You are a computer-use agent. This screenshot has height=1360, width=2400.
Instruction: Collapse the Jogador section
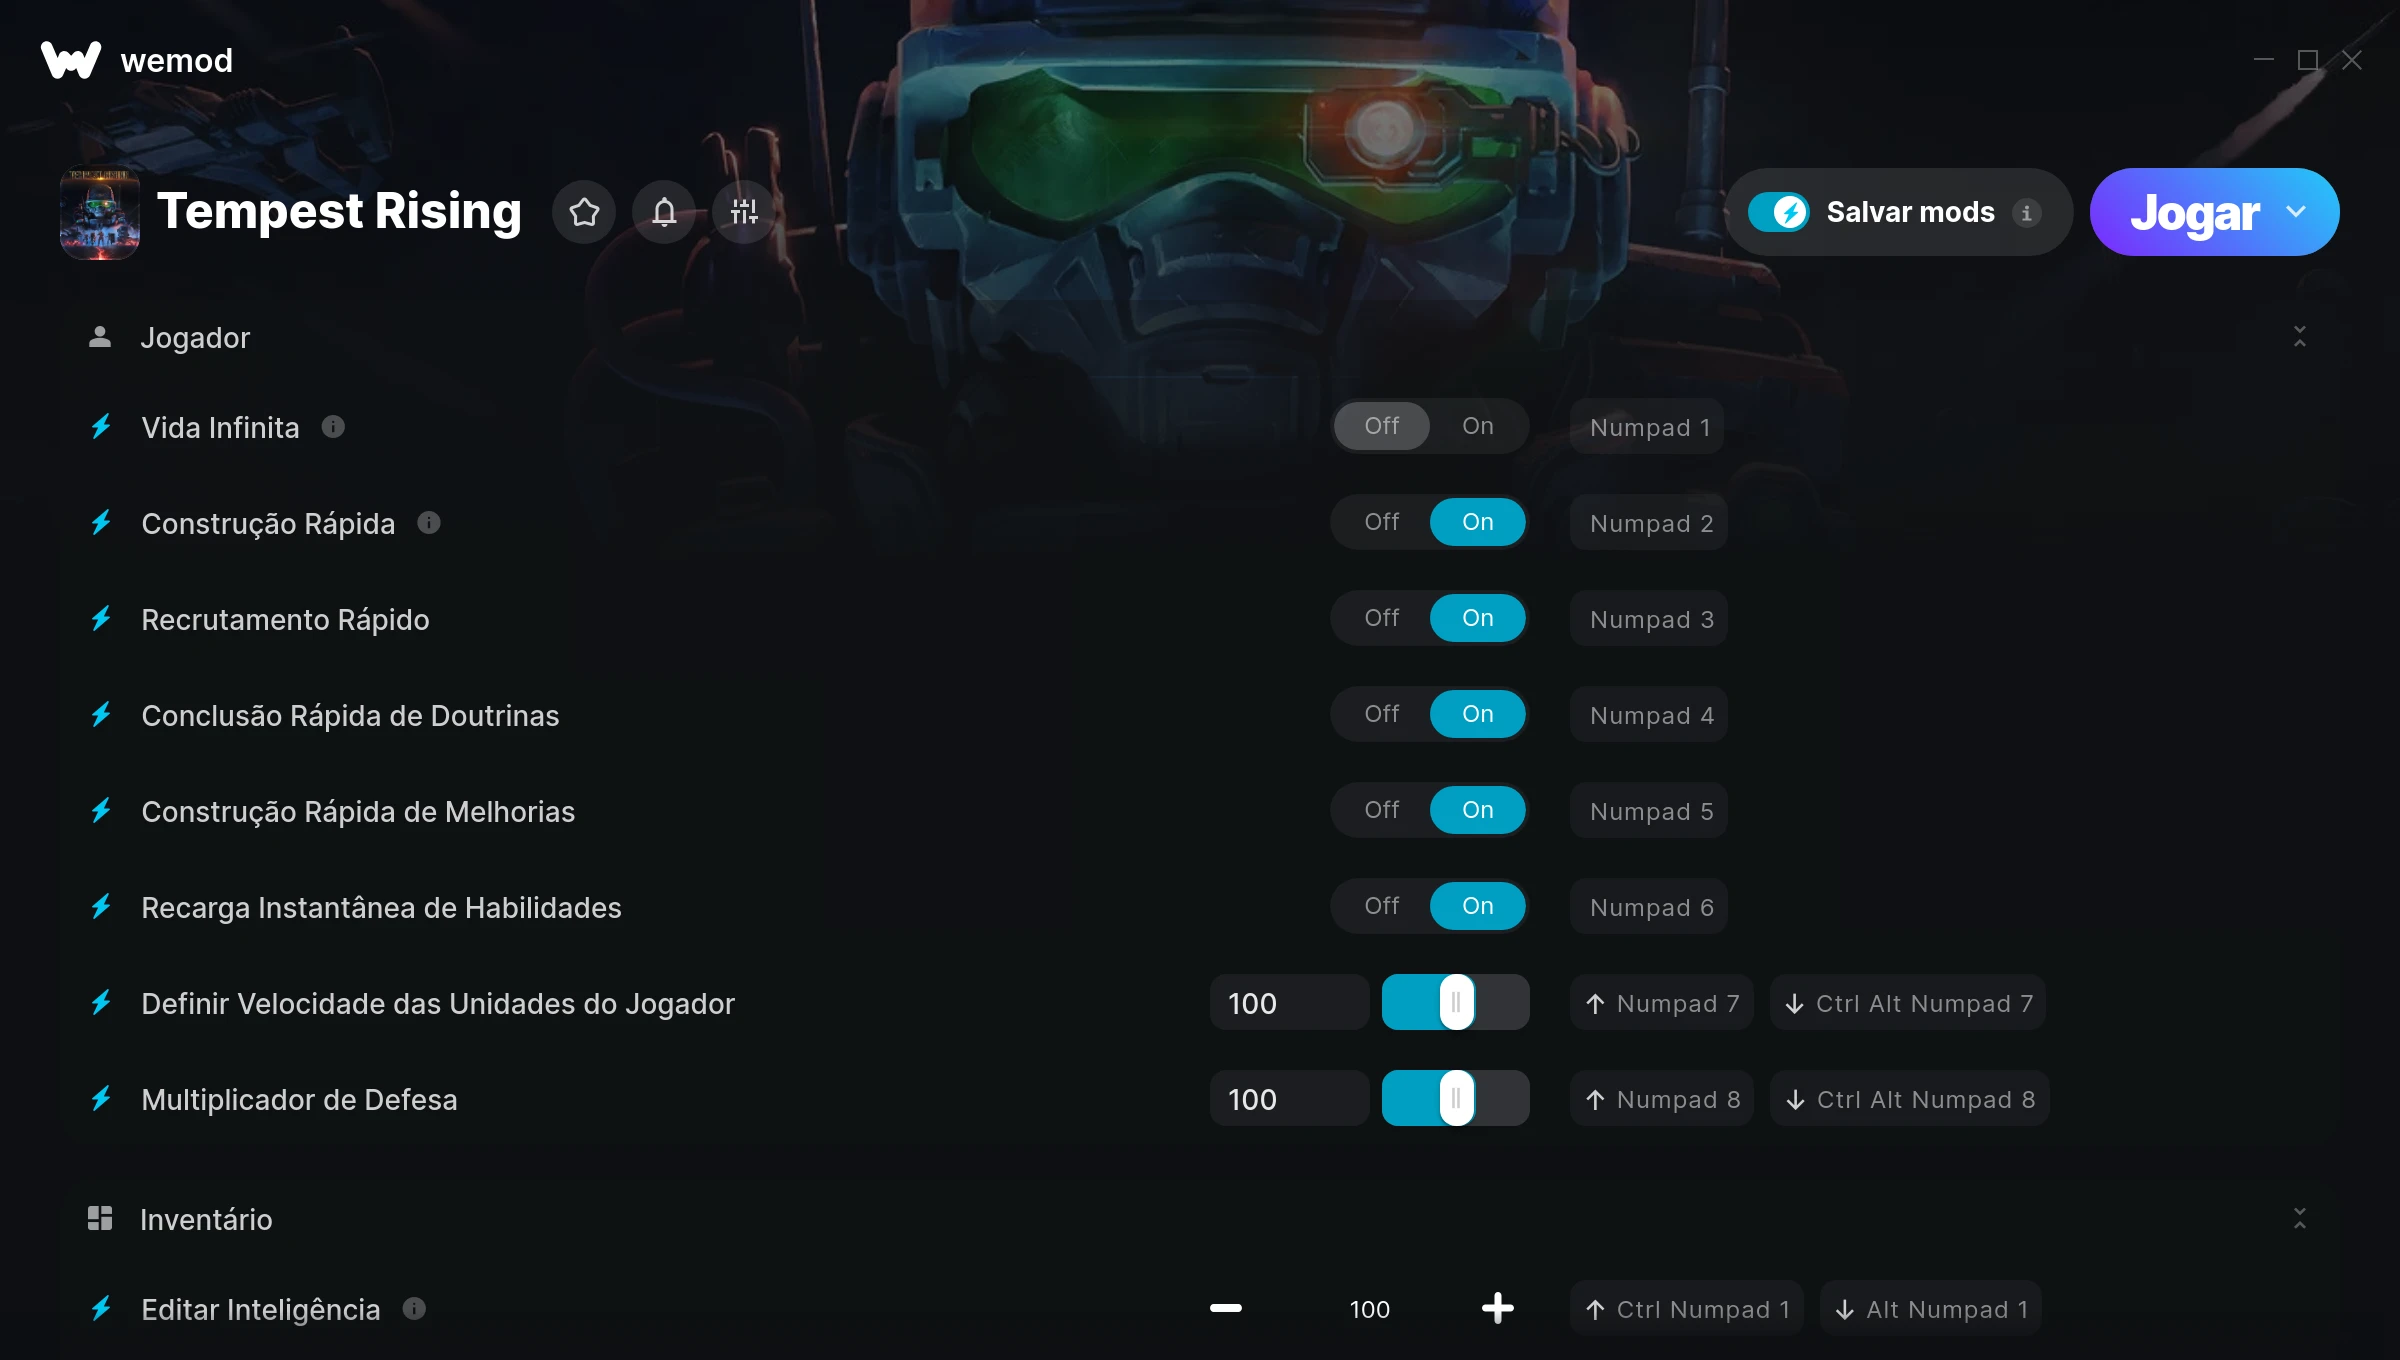(x=2300, y=337)
